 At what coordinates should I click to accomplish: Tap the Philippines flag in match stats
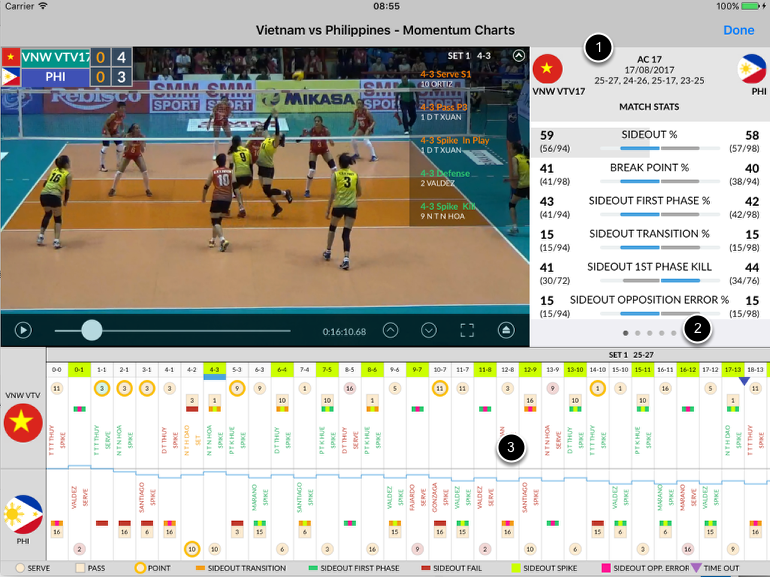point(751,69)
